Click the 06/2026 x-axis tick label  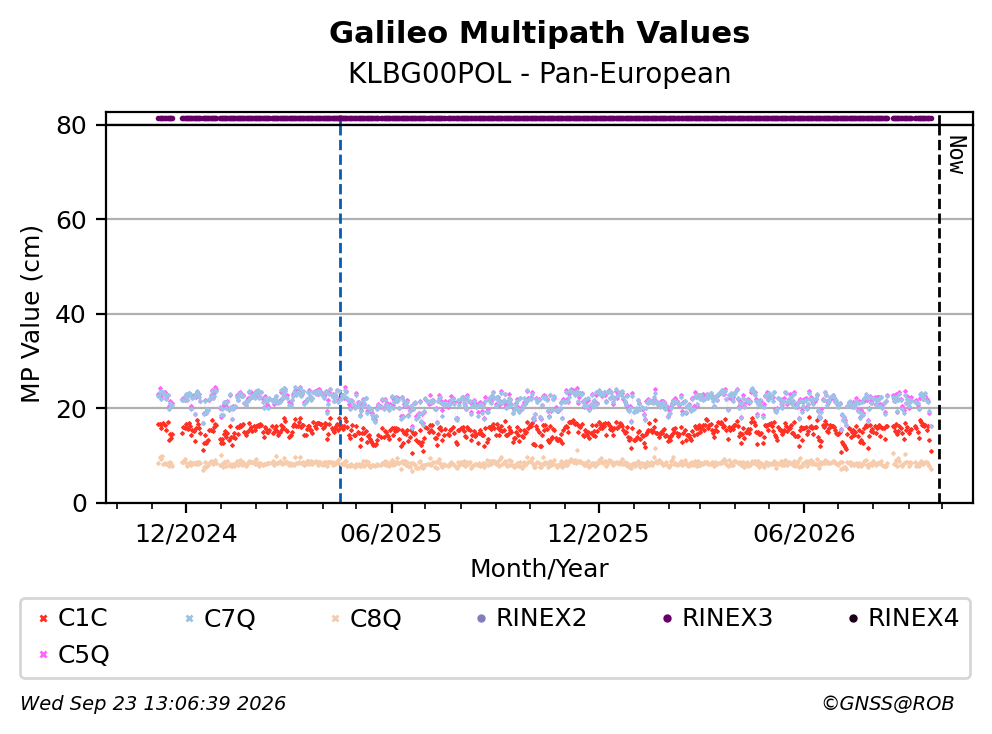[803, 534]
